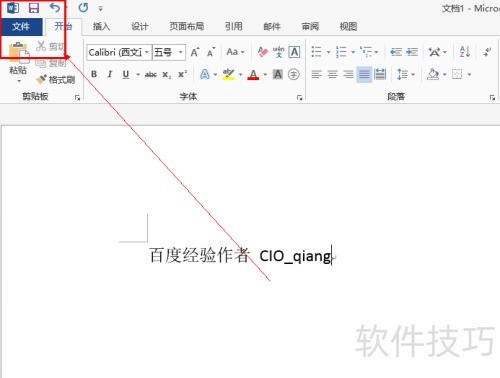Open the font color dropdown arrow
Viewport: 500px width, 378px height.
tap(265, 74)
